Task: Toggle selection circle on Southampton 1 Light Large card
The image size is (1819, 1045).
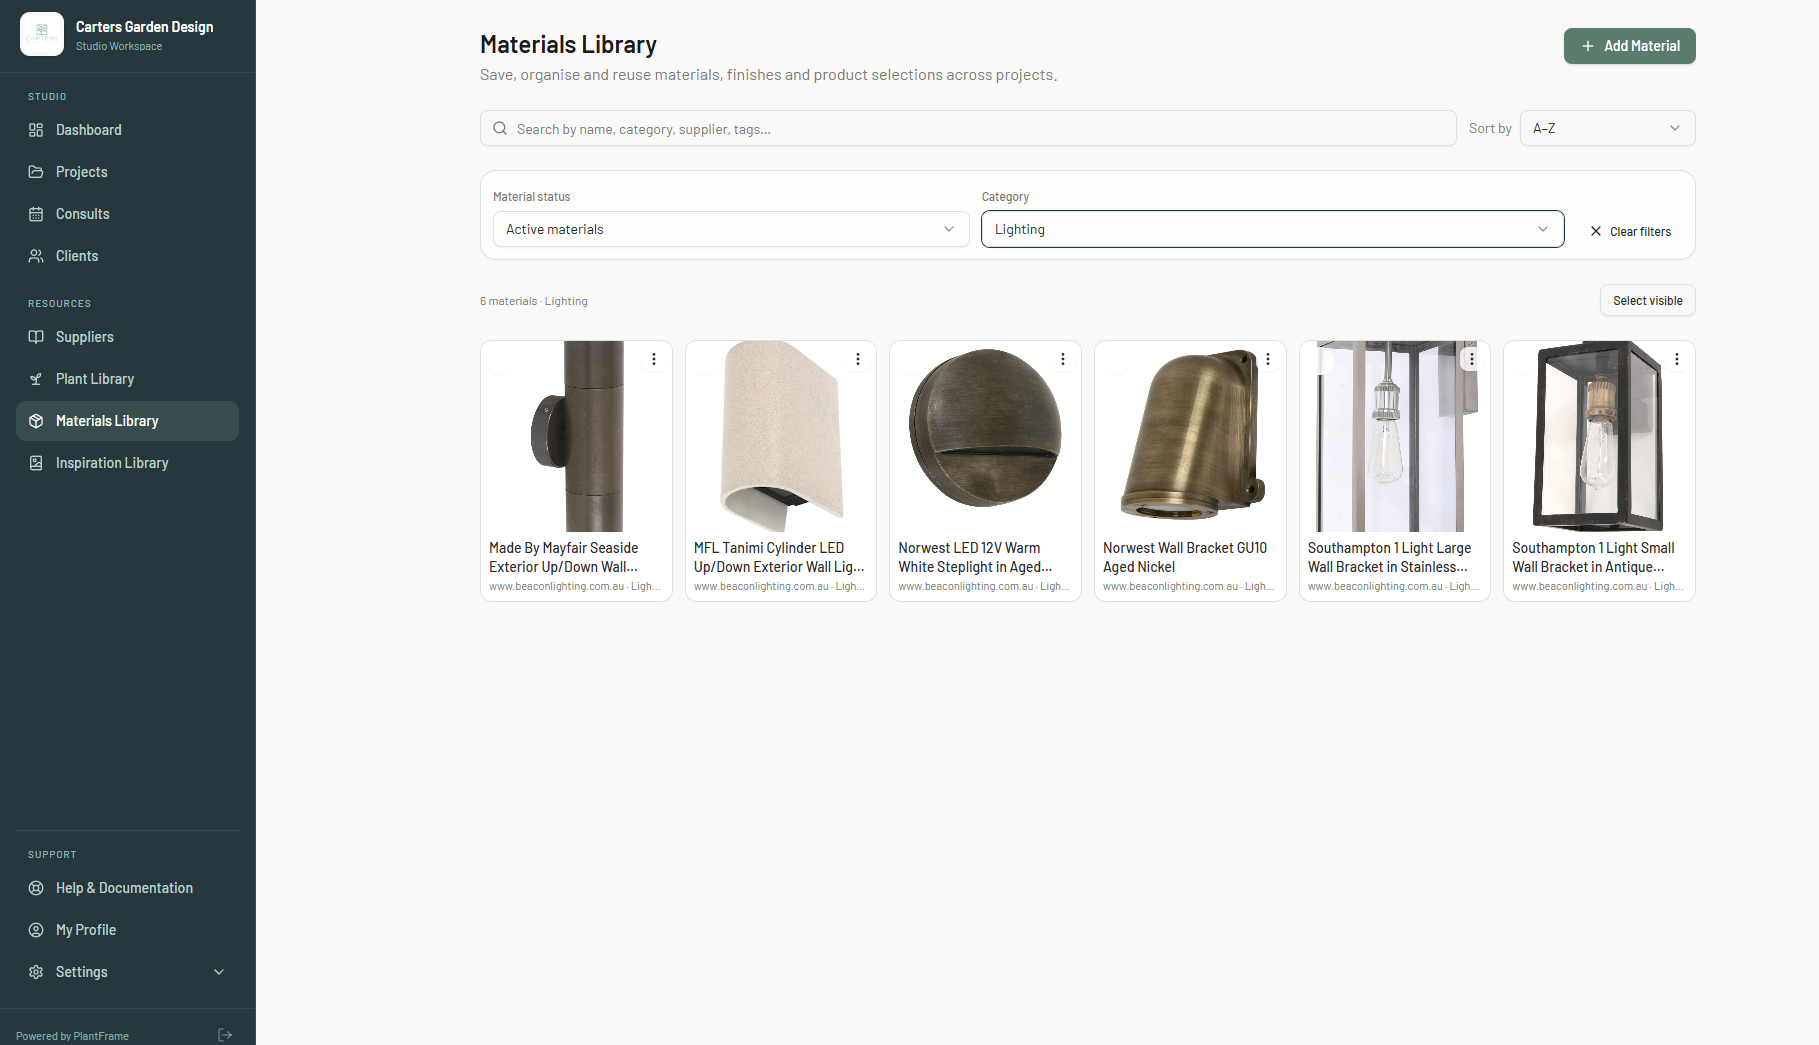Action: point(1322,362)
